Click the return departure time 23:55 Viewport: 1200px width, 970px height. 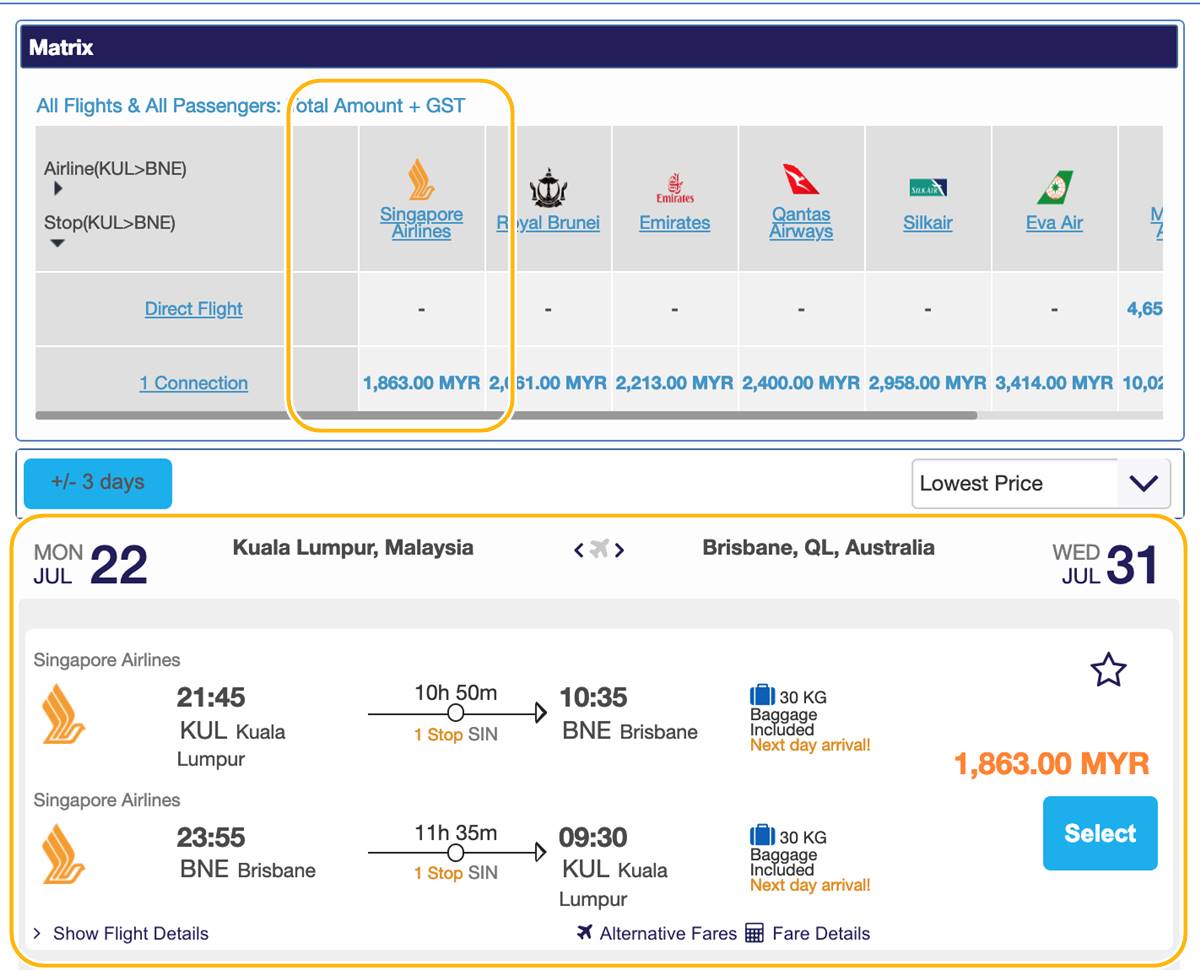[x=211, y=837]
